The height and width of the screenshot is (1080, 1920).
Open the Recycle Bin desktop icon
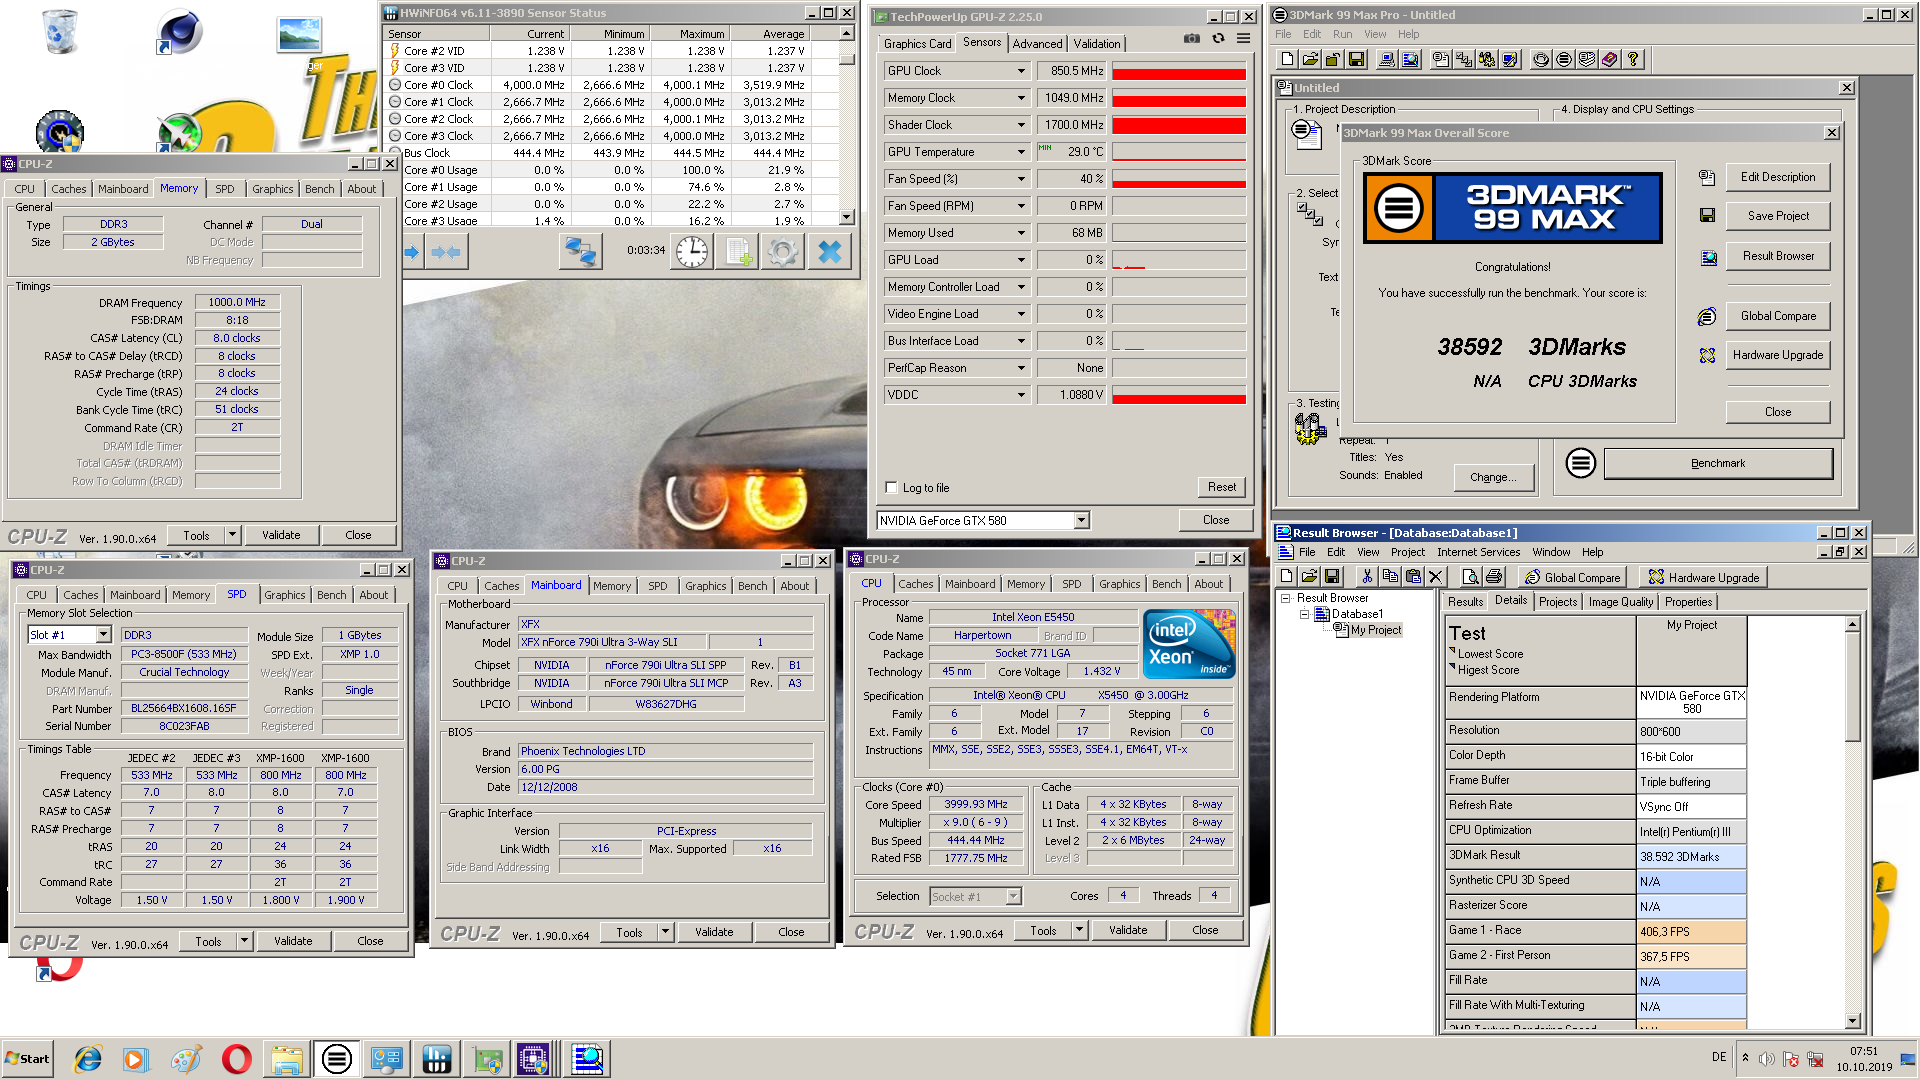[60, 32]
